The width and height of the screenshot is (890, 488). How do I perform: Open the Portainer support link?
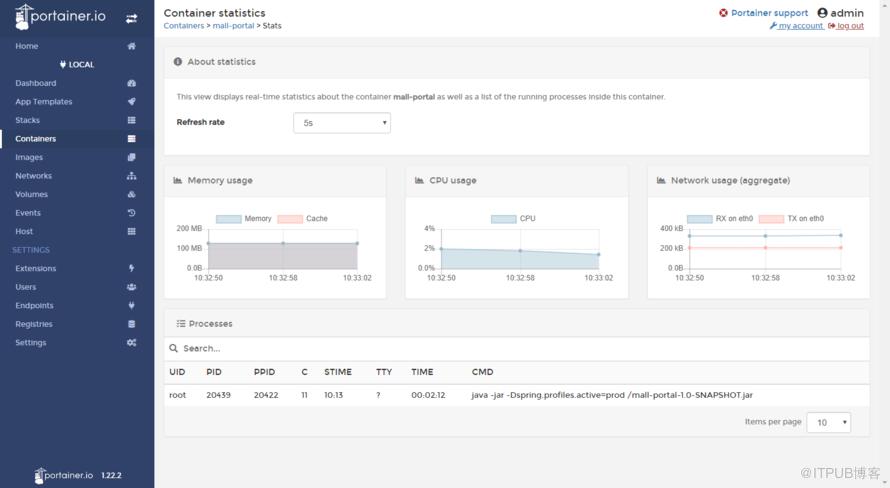[769, 13]
